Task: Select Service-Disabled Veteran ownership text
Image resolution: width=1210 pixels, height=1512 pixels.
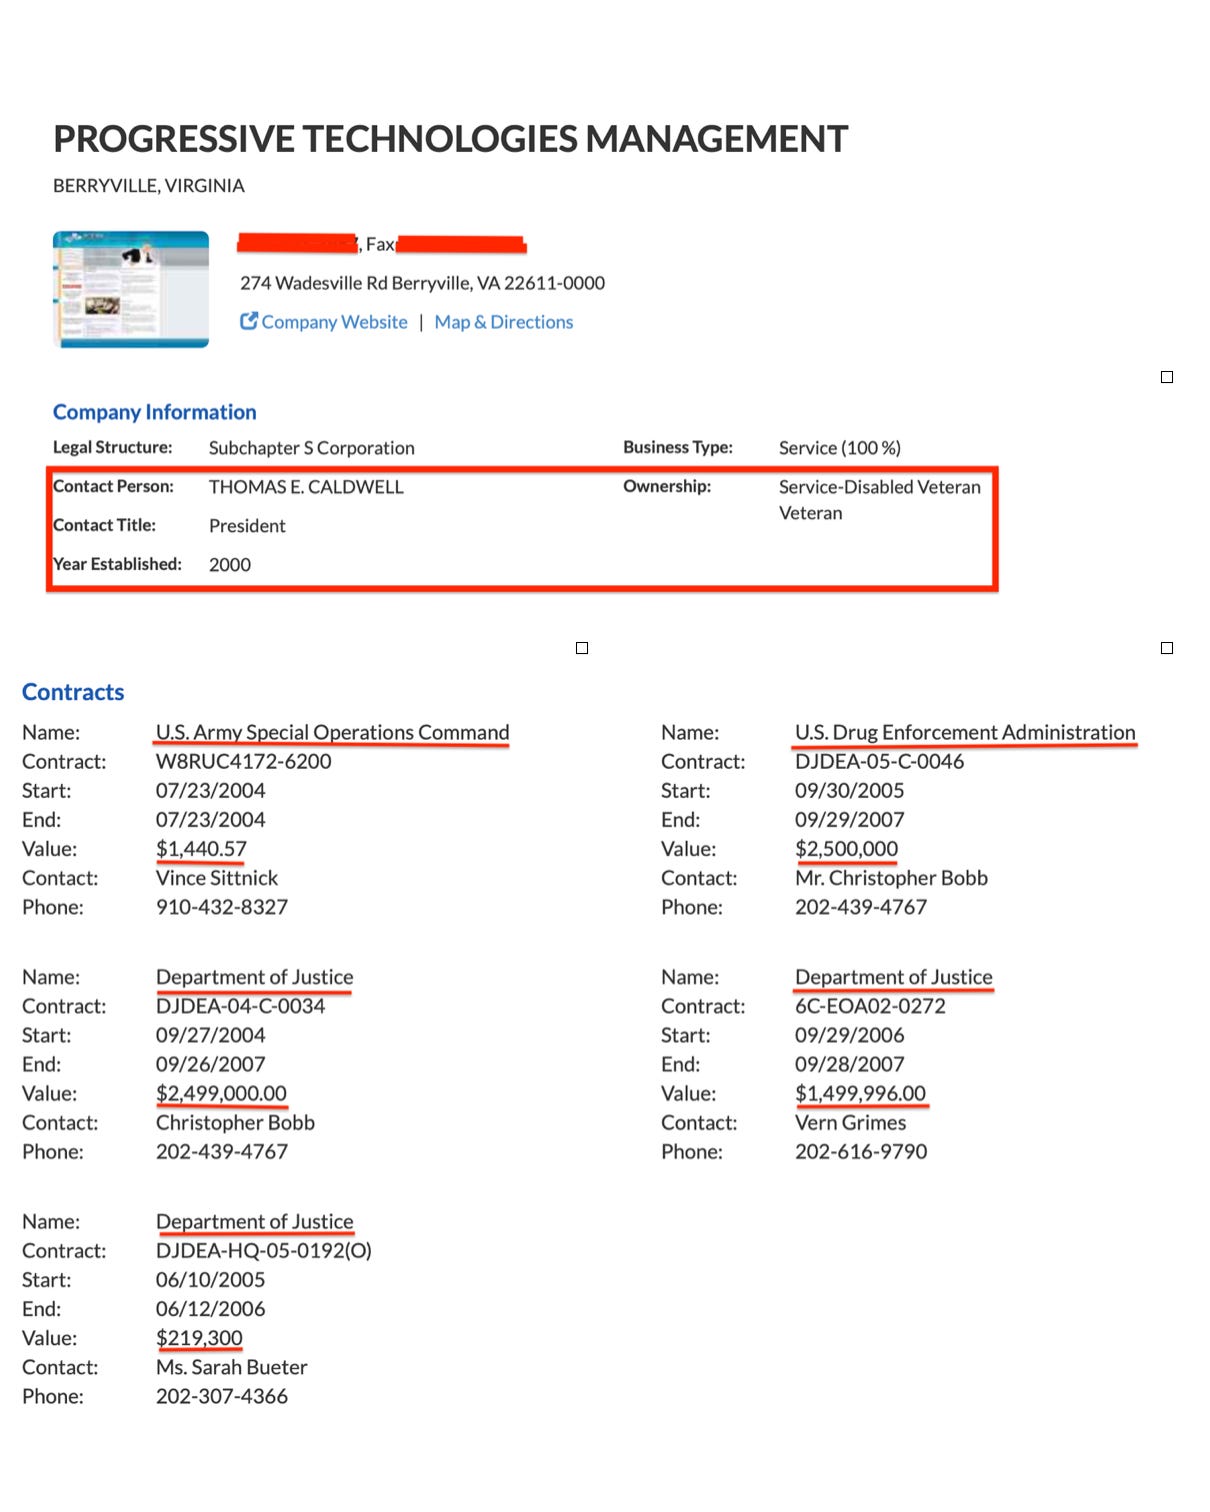Action: tap(879, 487)
